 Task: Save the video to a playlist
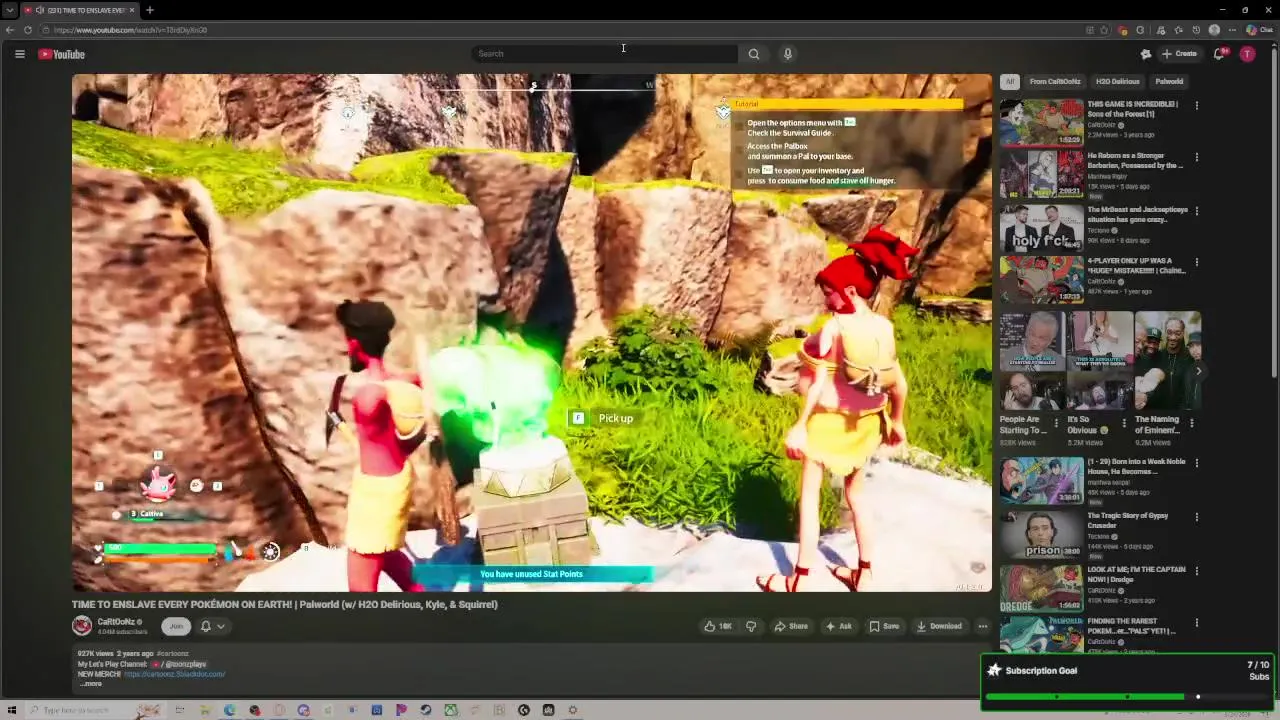click(884, 626)
